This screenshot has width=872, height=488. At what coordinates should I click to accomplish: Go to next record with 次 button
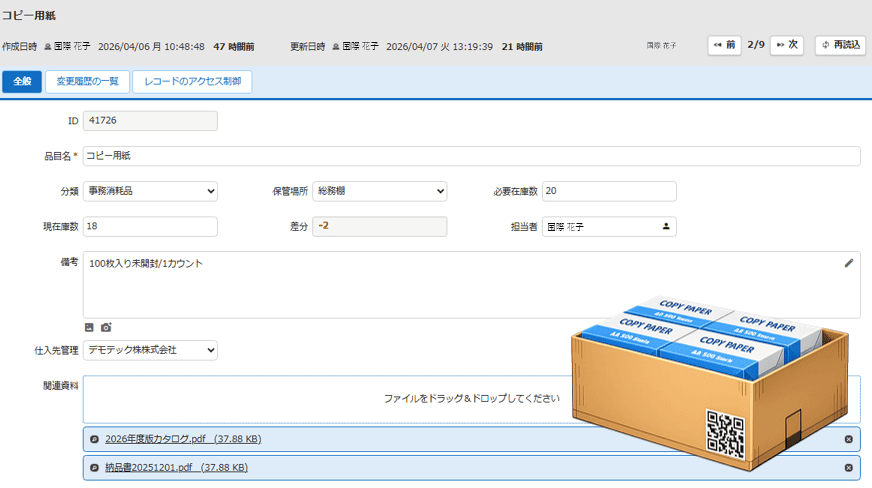[787, 45]
